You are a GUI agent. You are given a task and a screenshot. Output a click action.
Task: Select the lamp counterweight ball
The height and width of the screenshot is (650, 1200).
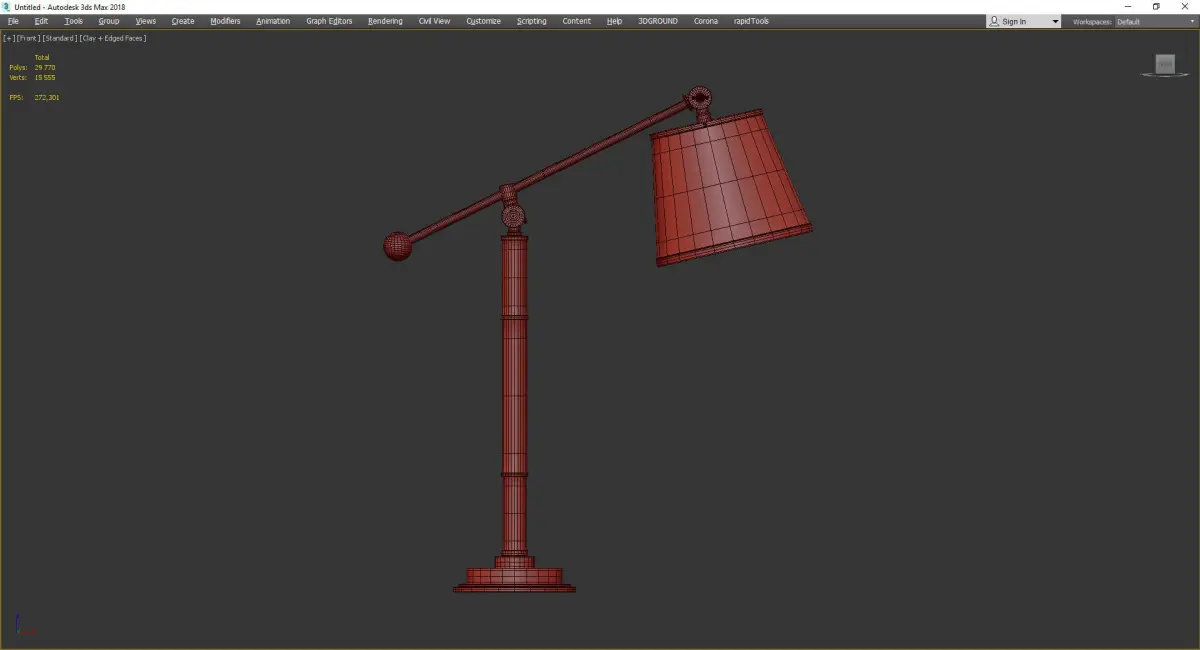tap(398, 246)
